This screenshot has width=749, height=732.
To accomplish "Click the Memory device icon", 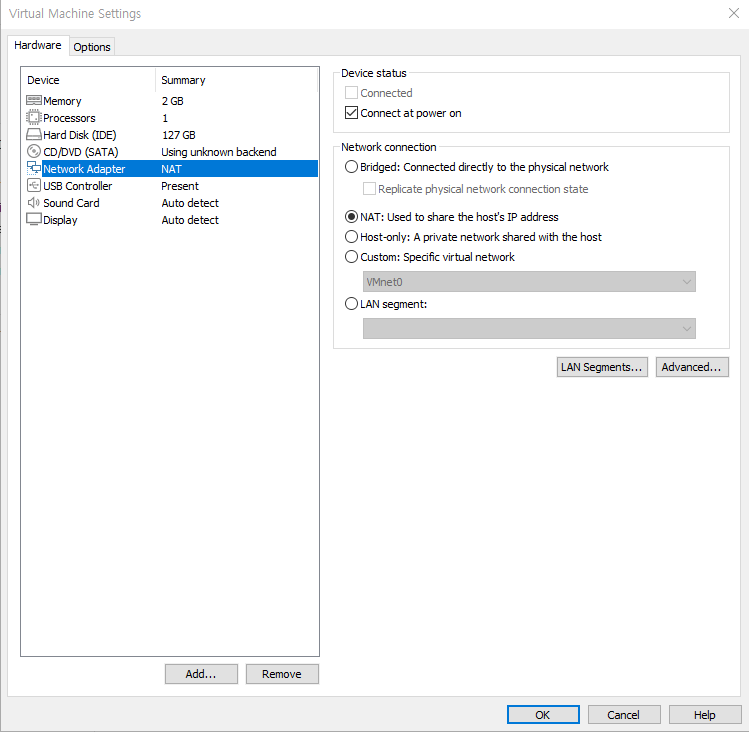I will click(33, 100).
